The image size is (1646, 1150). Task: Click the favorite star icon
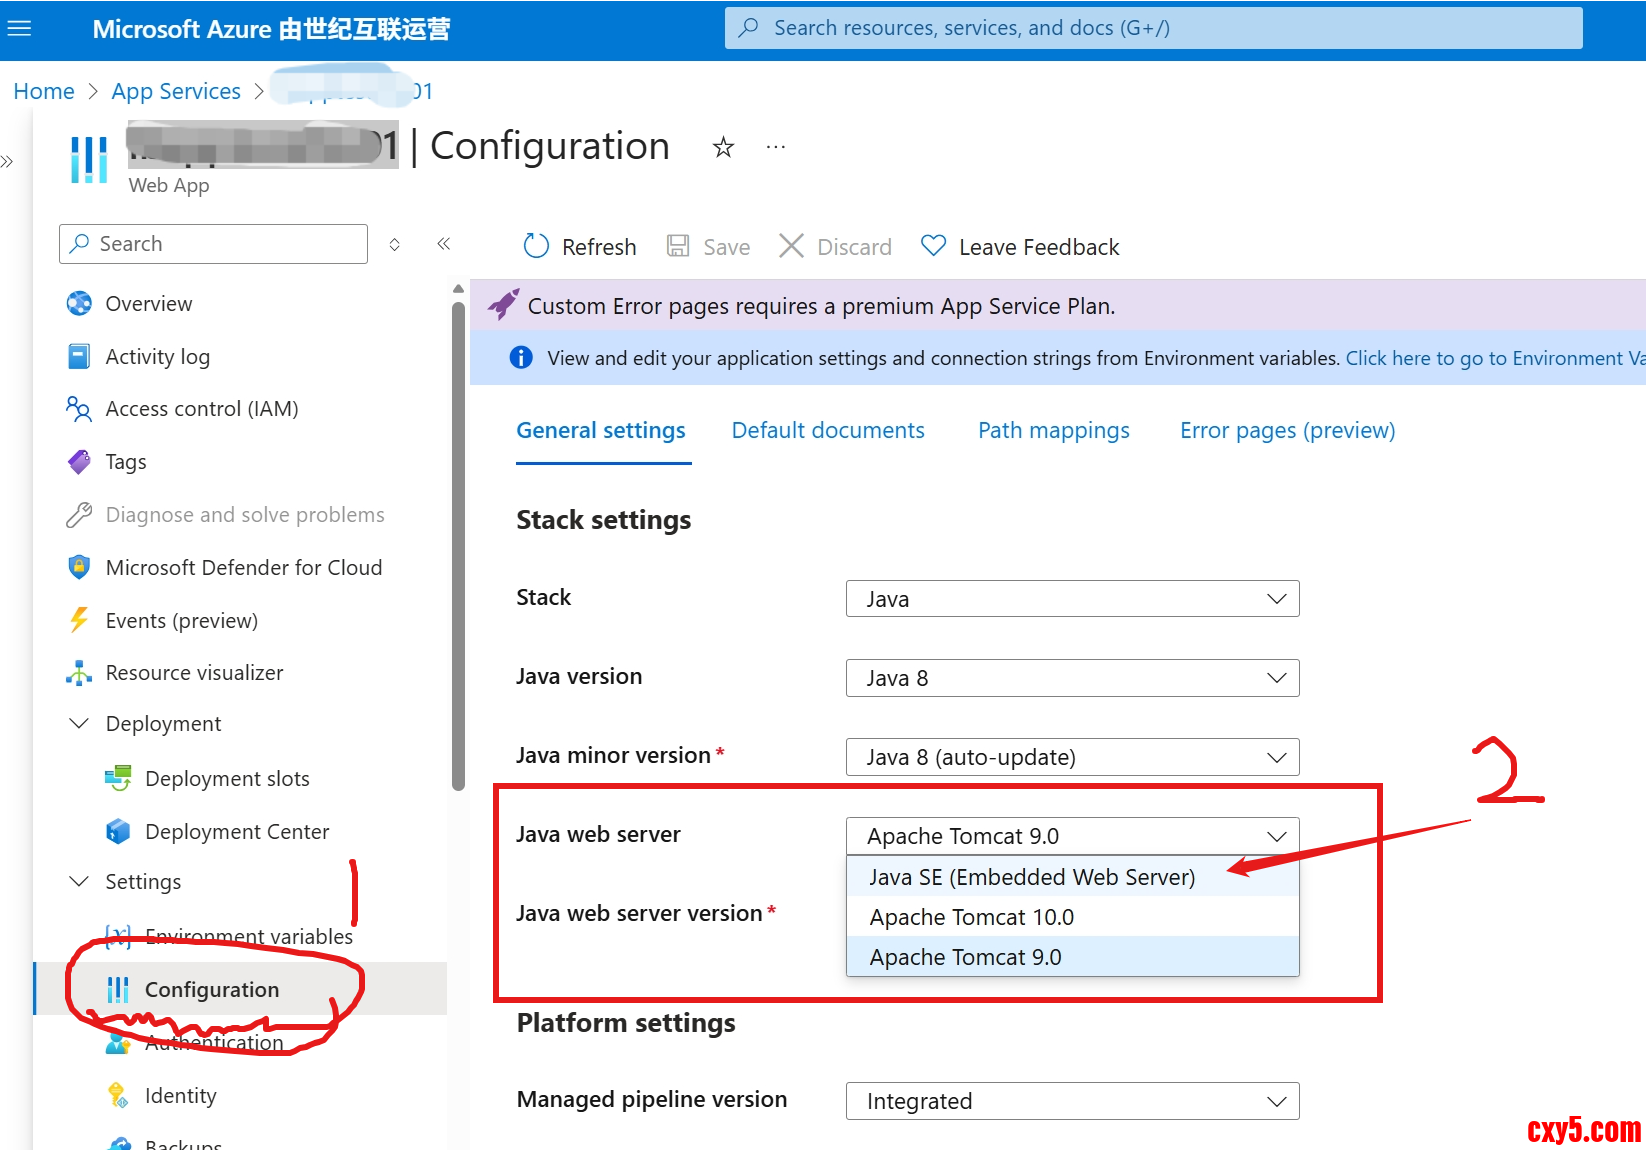coord(723,148)
